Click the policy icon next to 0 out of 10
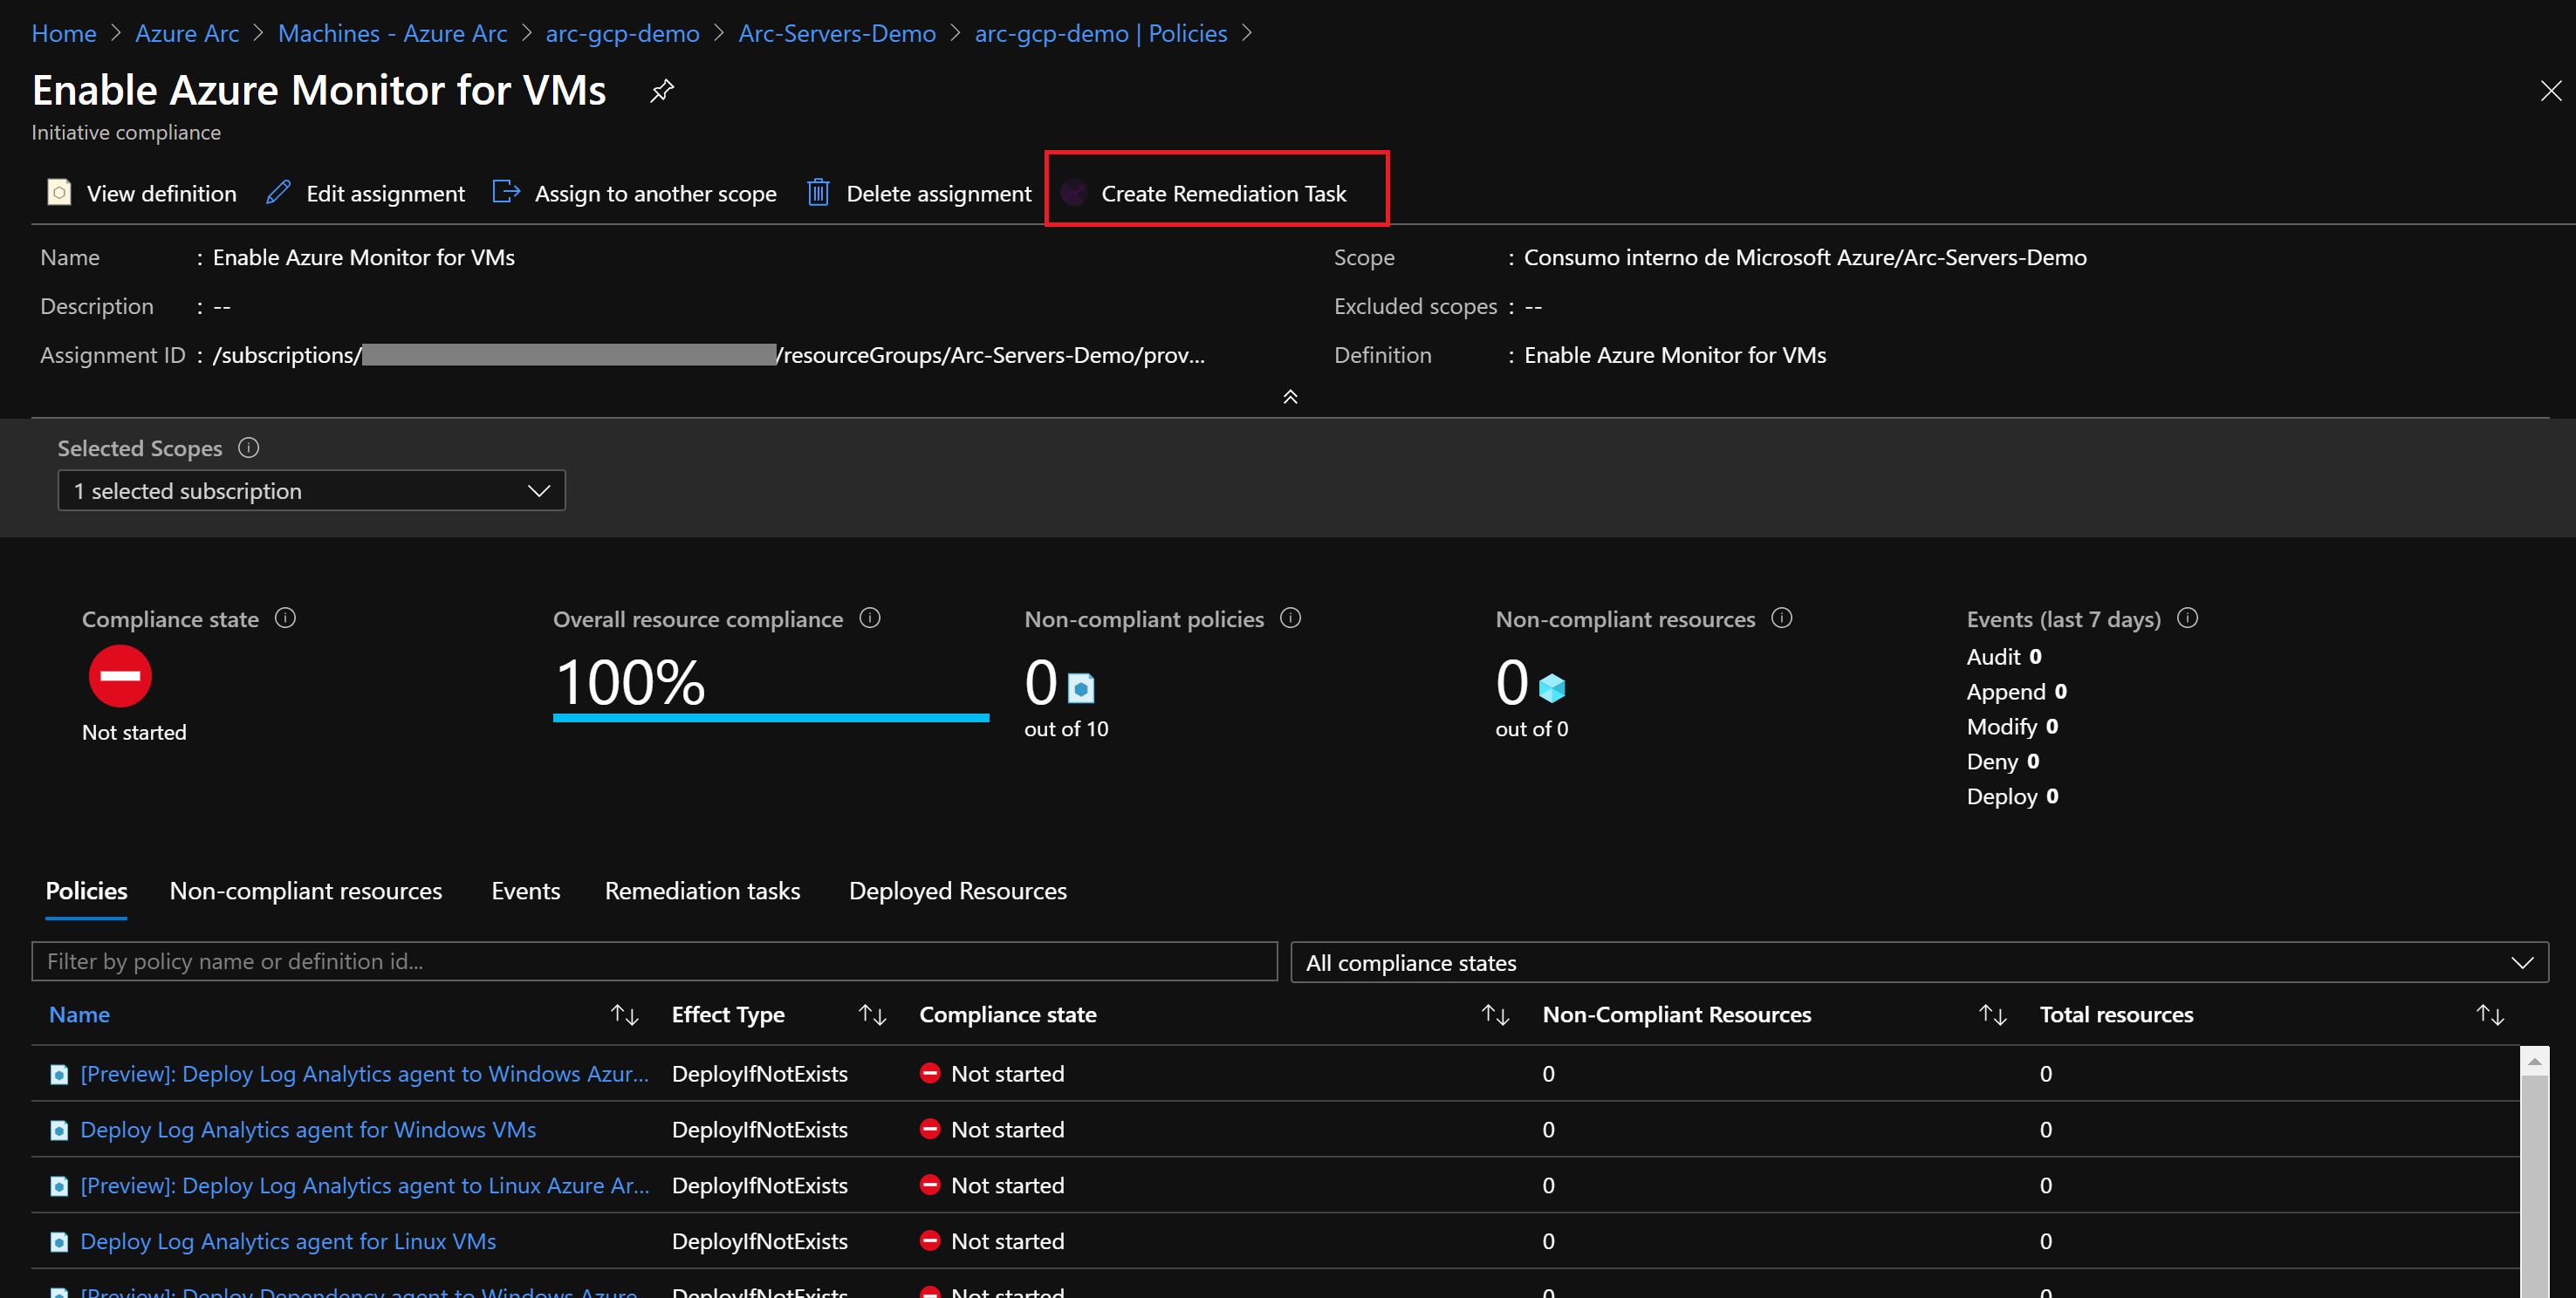Image resolution: width=2576 pixels, height=1298 pixels. pyautogui.click(x=1081, y=688)
